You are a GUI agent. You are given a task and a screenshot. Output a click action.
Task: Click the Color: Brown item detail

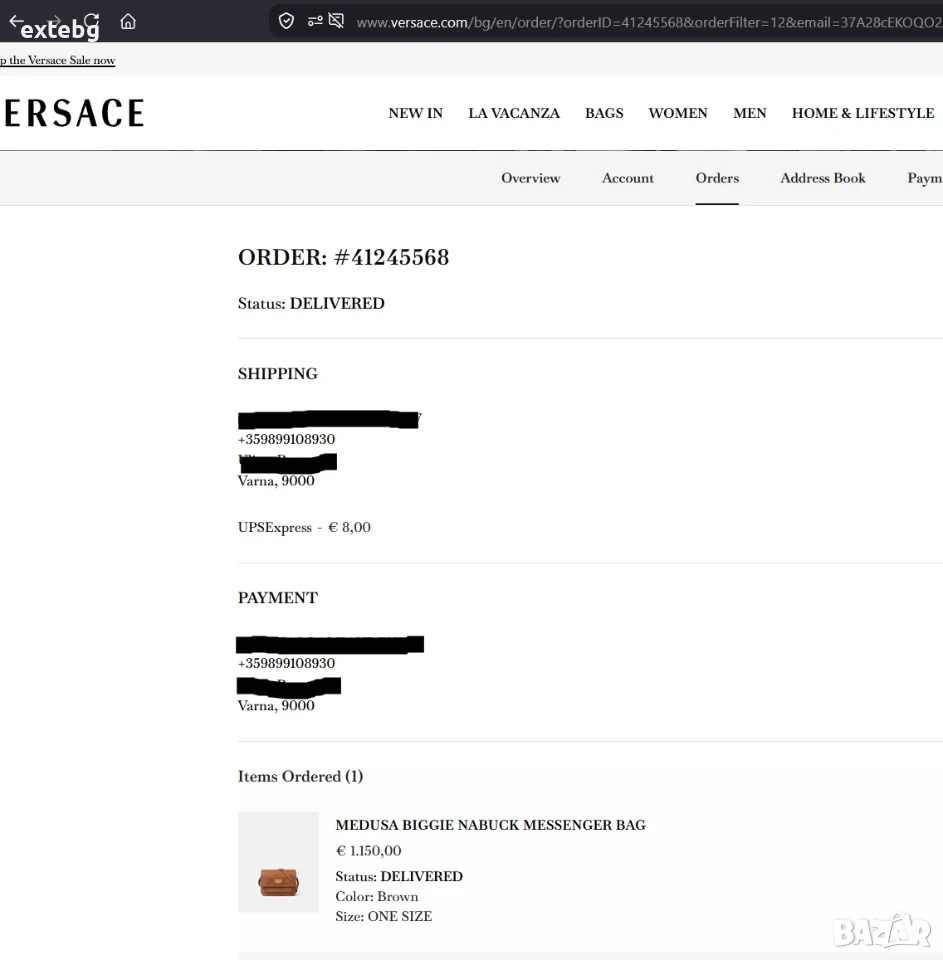tap(377, 897)
